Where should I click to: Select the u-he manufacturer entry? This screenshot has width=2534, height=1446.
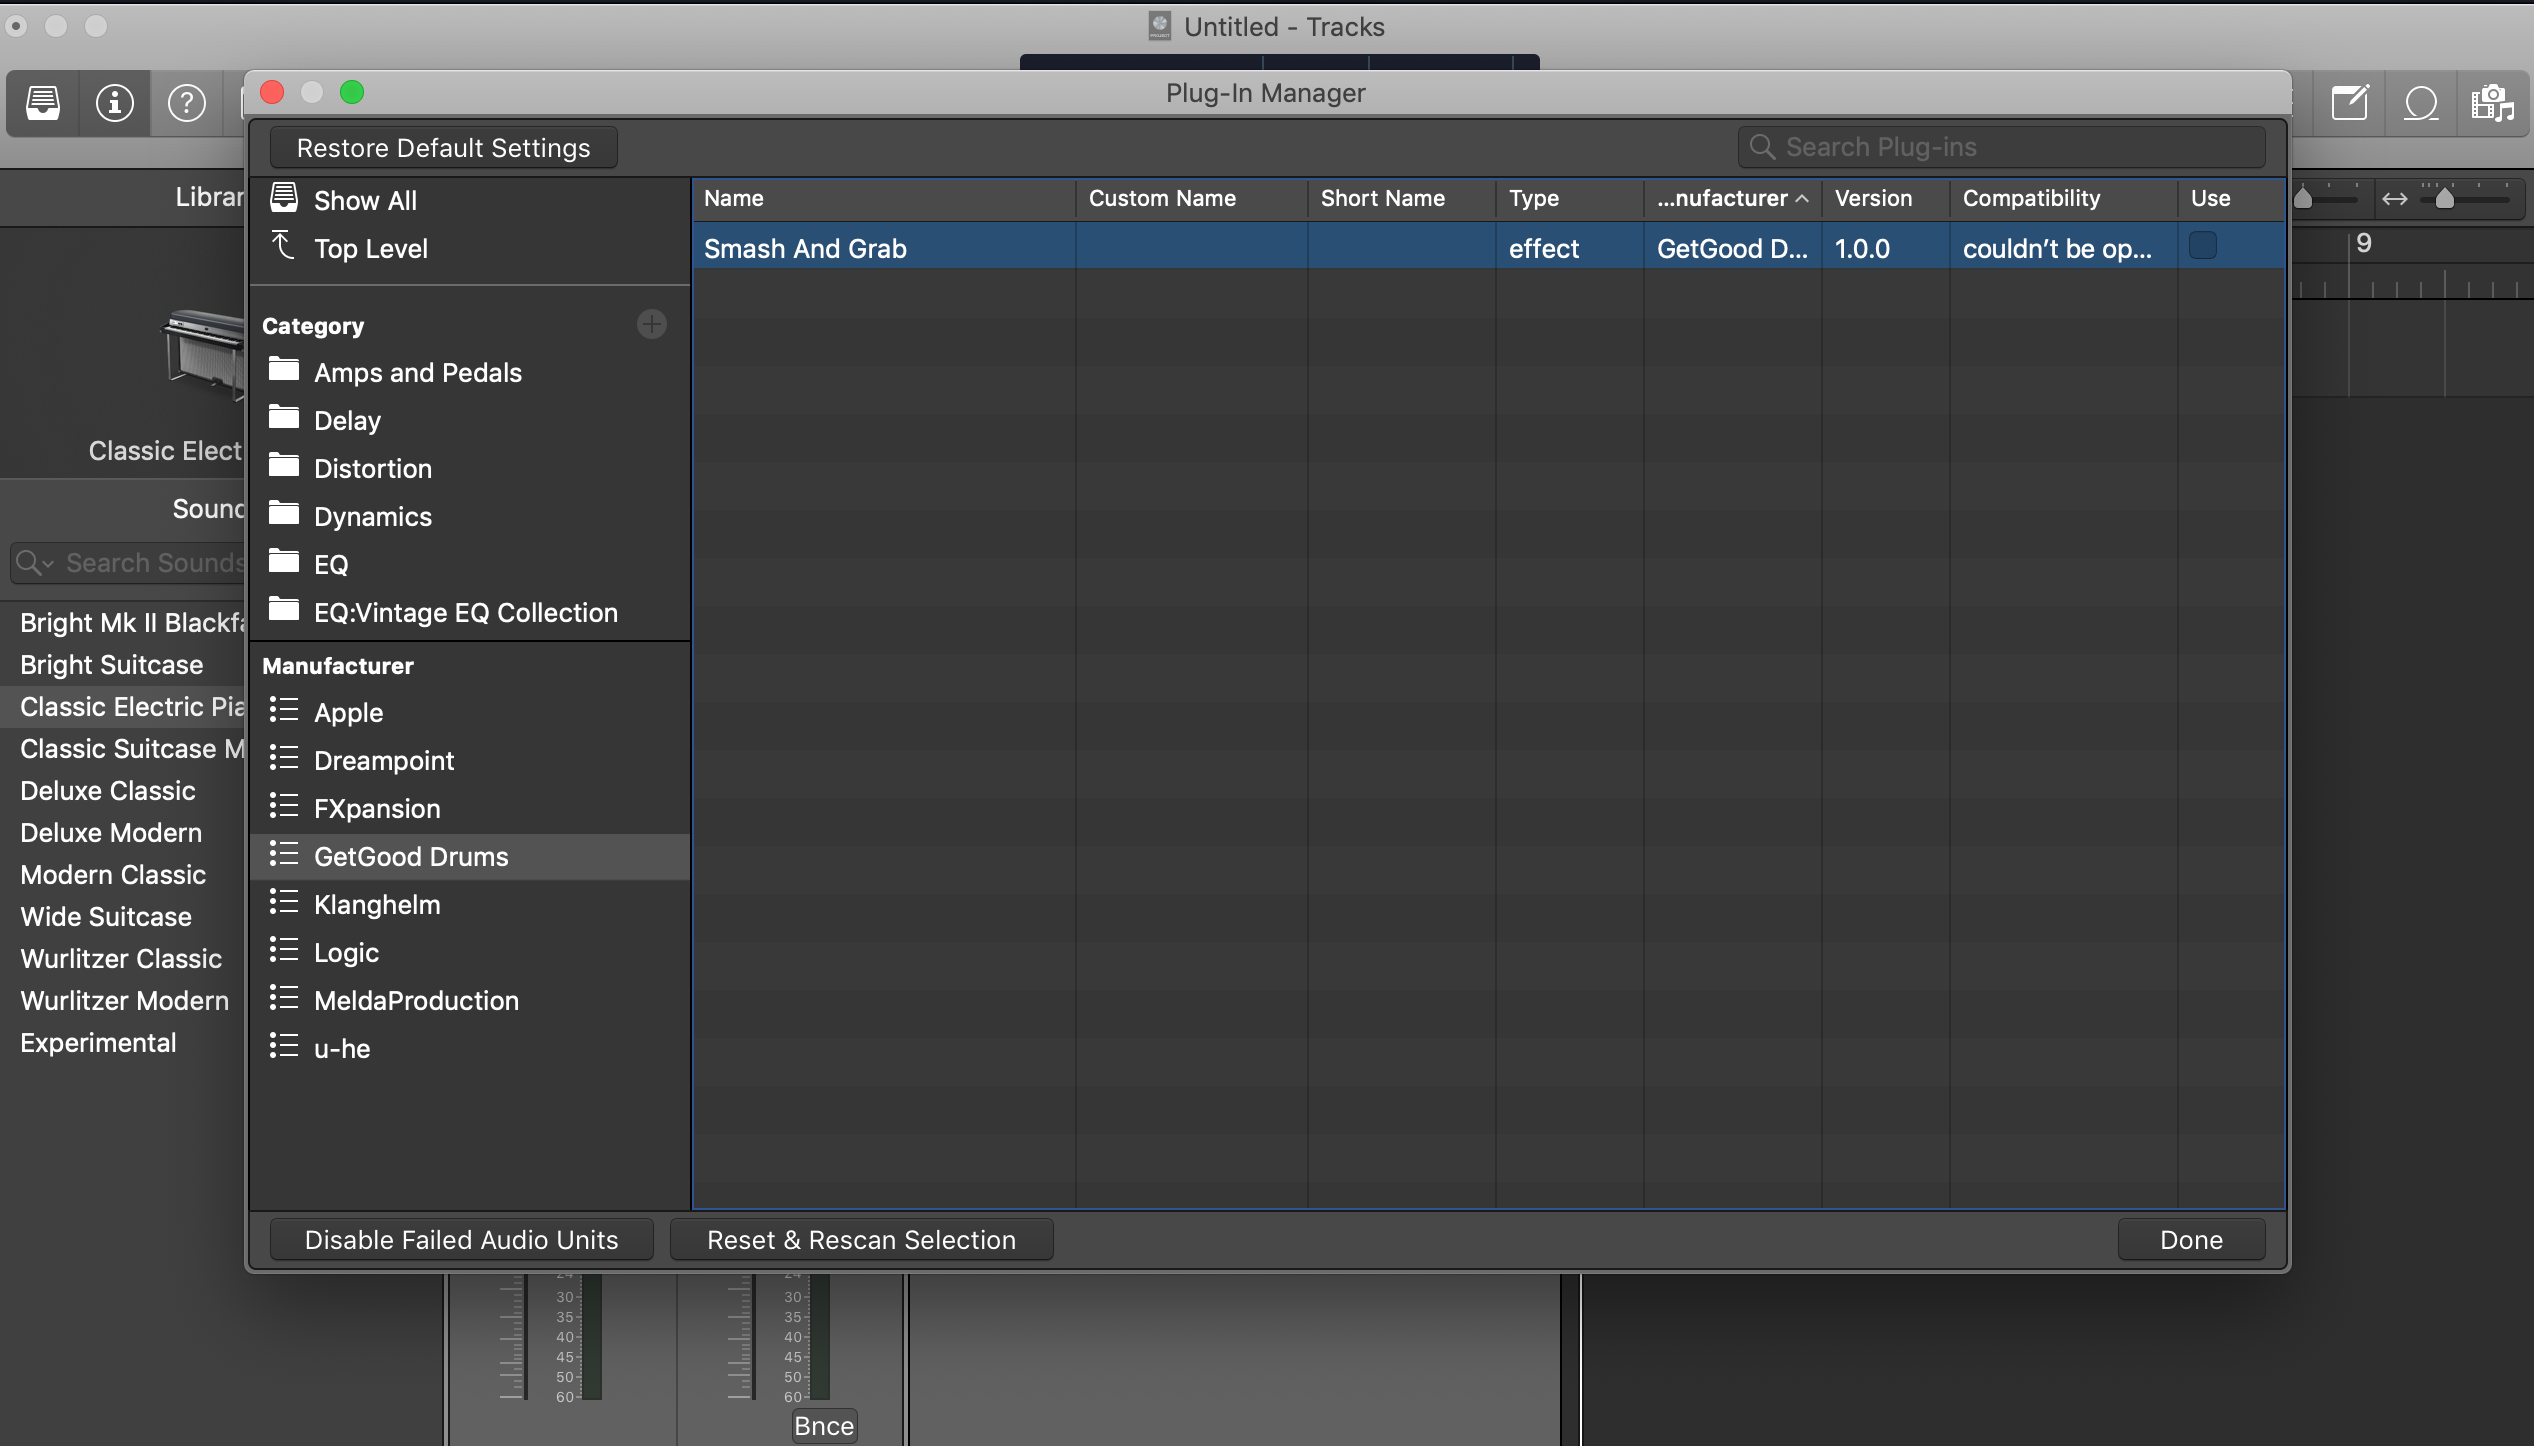[341, 1048]
